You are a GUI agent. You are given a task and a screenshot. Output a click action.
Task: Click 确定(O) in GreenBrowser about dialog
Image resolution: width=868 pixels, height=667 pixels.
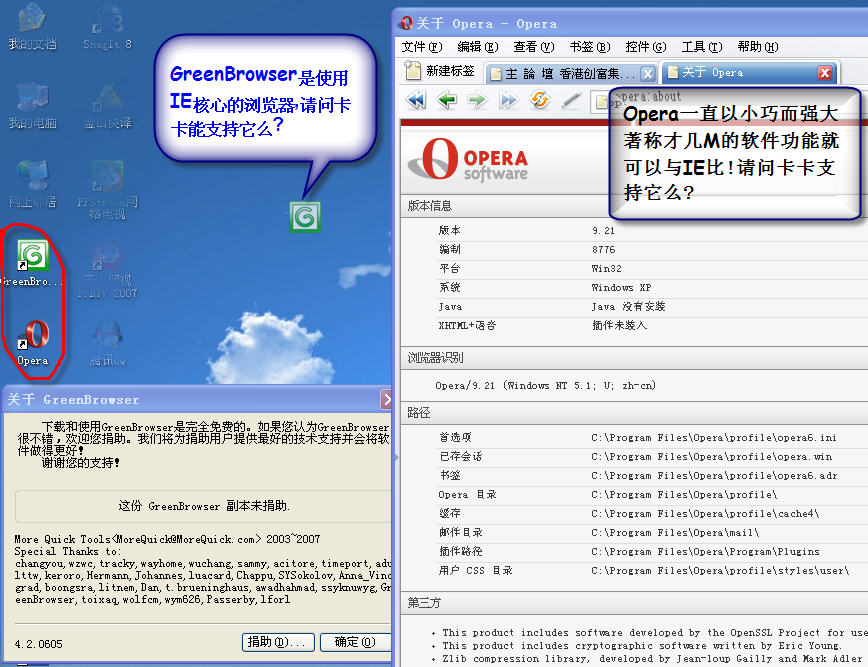pos(355,642)
